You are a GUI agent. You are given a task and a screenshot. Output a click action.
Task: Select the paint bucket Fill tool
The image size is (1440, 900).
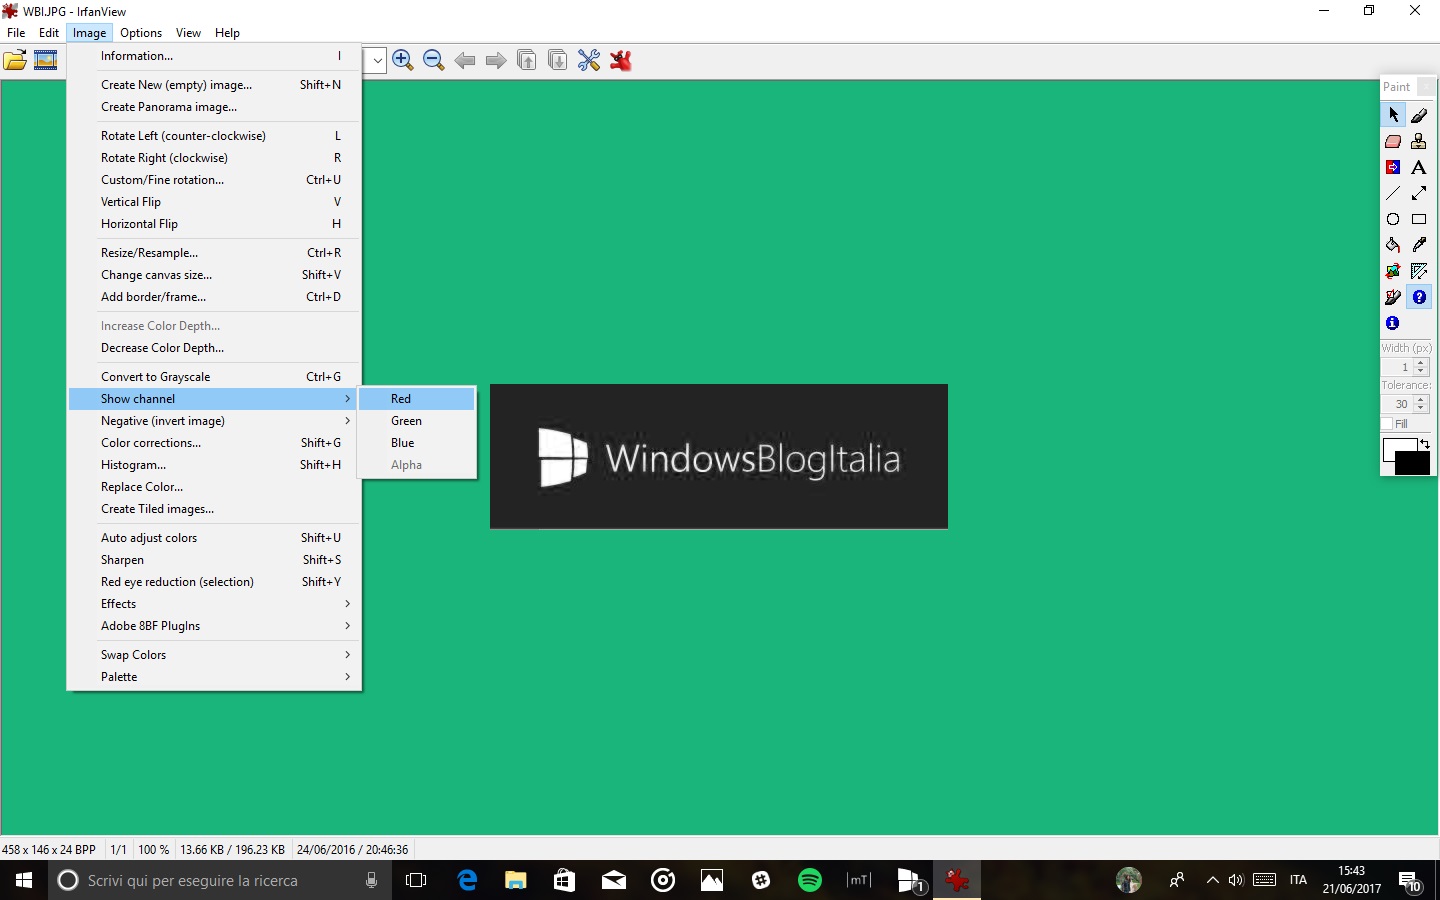click(x=1393, y=245)
